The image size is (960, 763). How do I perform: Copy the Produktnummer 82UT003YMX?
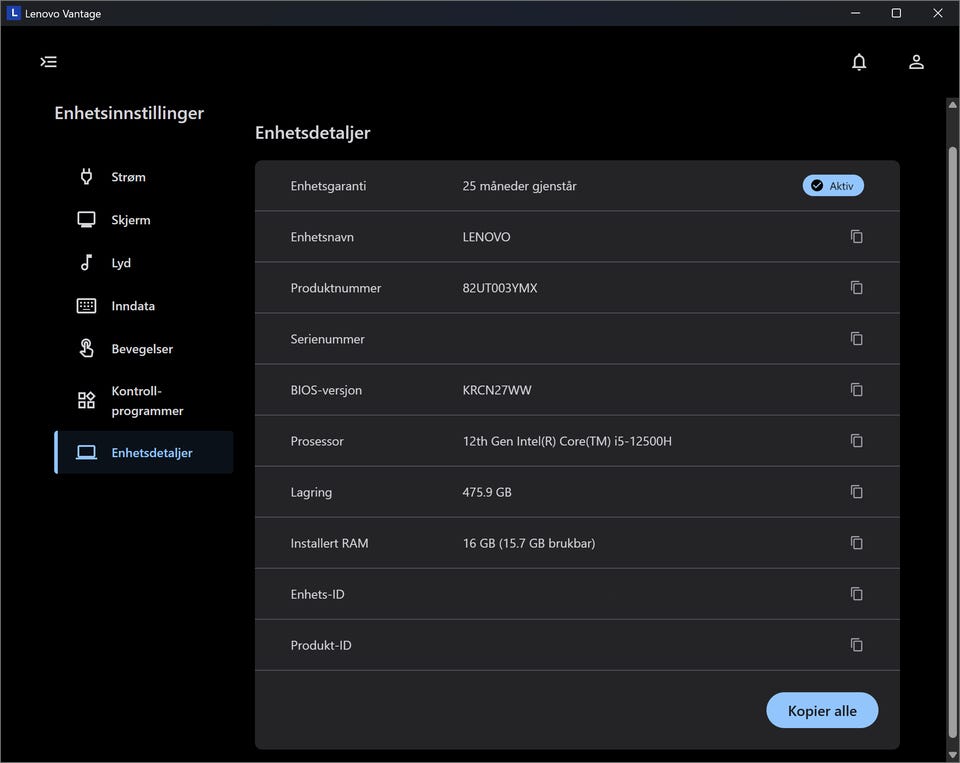coord(856,288)
